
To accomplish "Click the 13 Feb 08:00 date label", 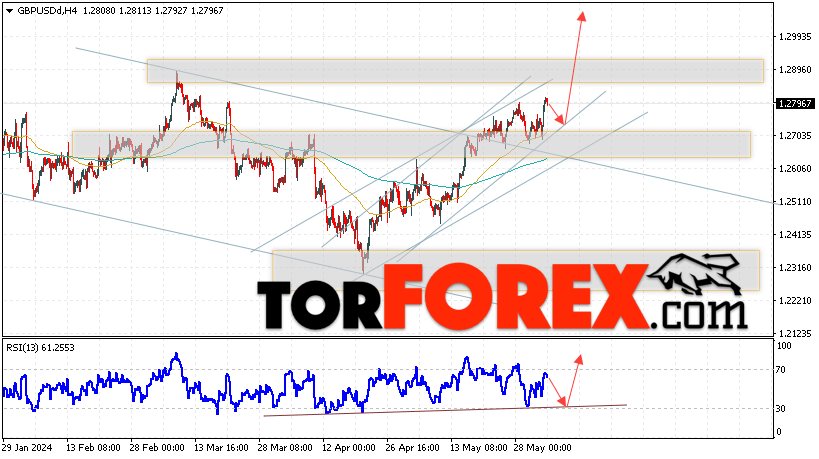I will [93, 448].
